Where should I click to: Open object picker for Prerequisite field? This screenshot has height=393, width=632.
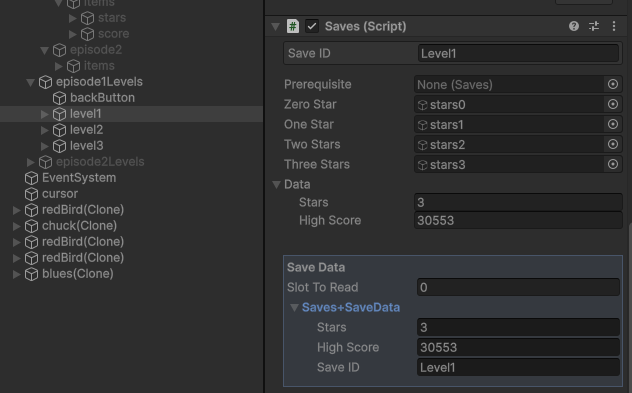613,84
